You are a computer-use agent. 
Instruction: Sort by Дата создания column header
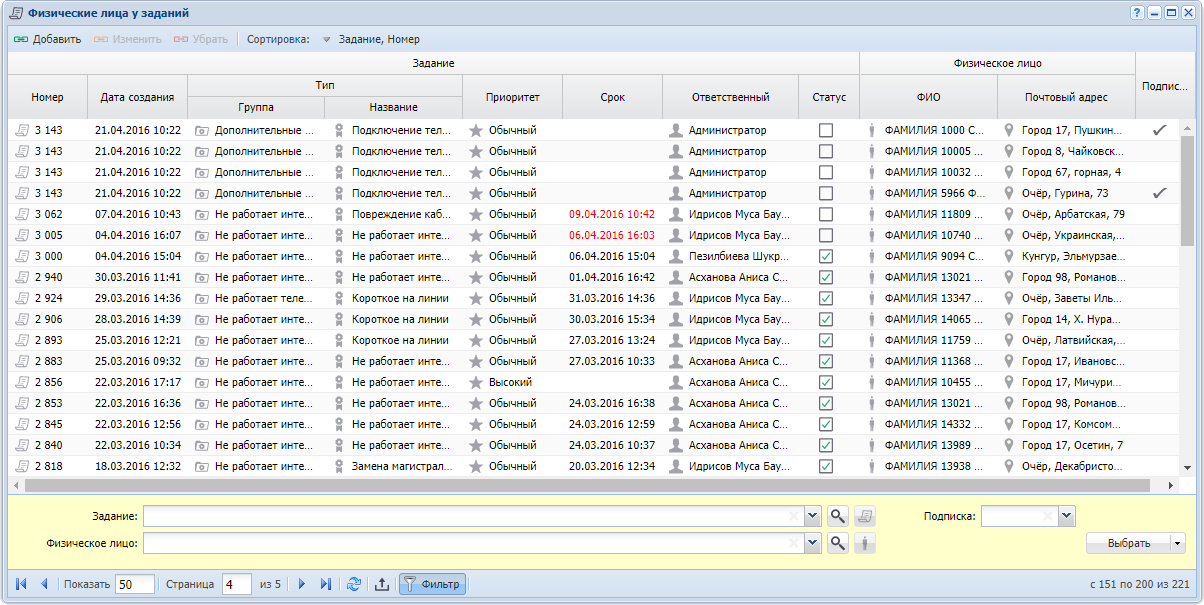[138, 97]
